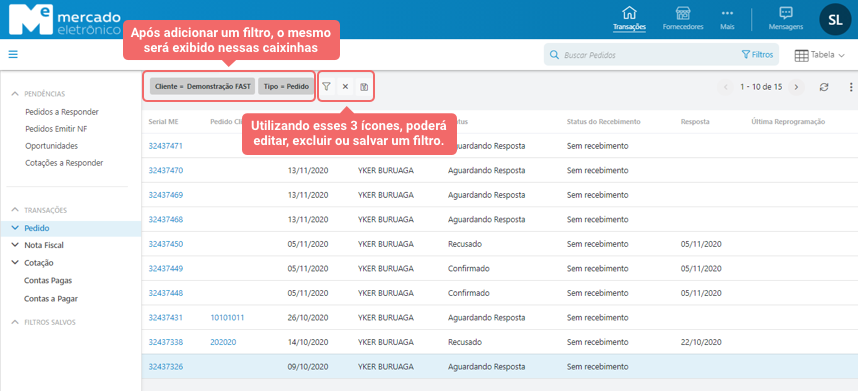Screen dimensions: 858x391
Task: Click Recusado status of order 32437450
Action: (465, 244)
